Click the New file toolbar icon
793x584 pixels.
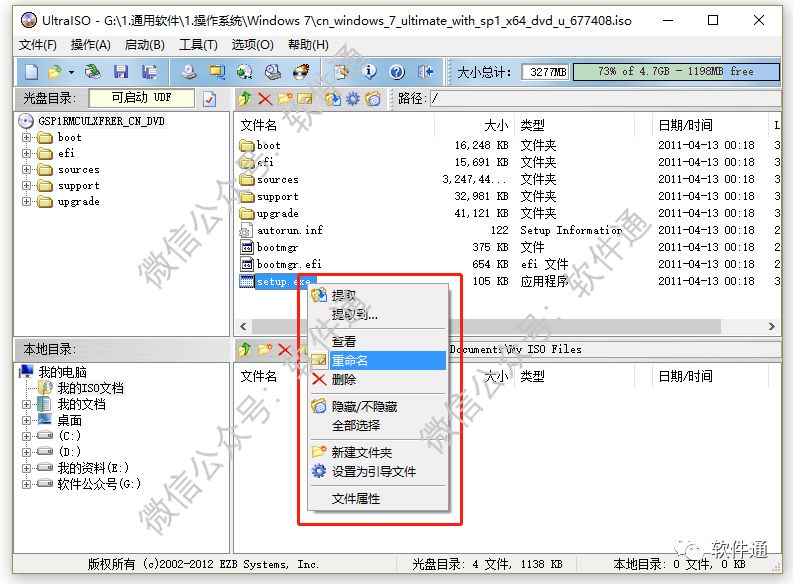[x=31, y=72]
